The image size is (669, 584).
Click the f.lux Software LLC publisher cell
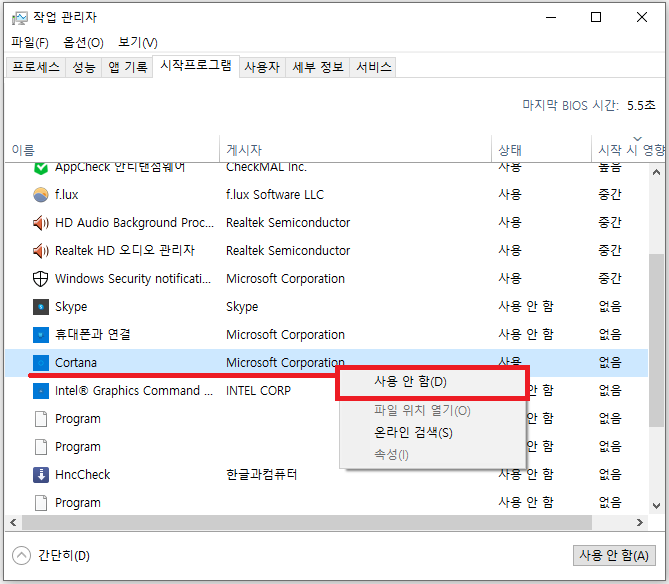tap(275, 195)
